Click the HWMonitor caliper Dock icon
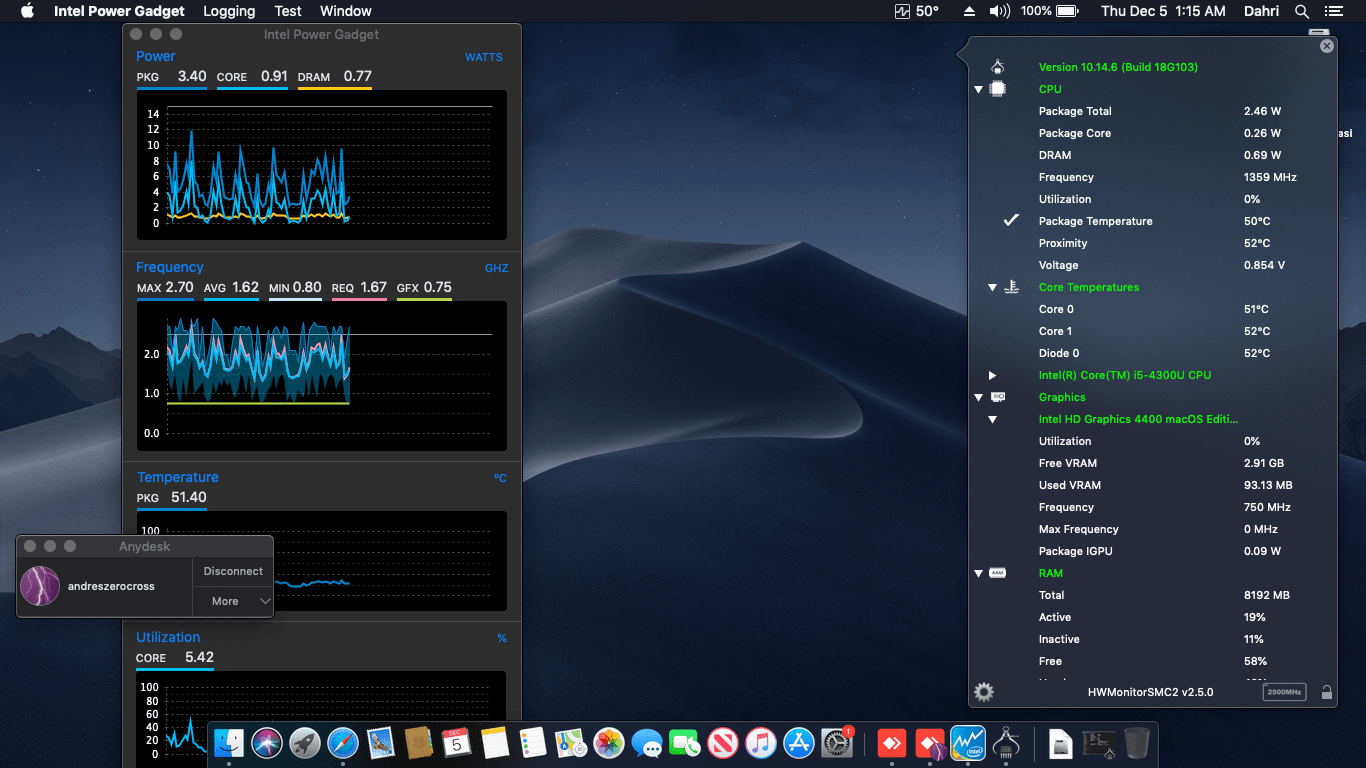 pos(1006,743)
